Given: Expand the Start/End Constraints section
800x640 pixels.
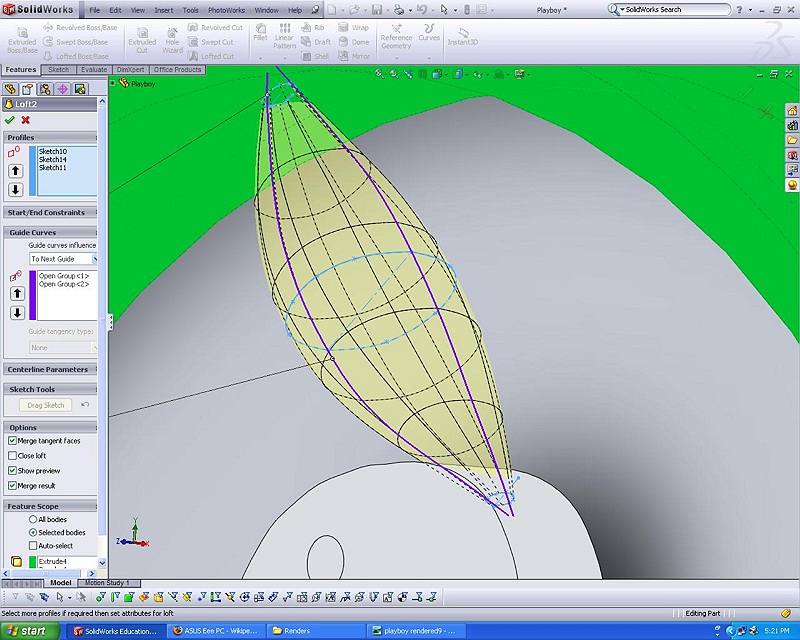Looking at the screenshot, I should click(46, 212).
